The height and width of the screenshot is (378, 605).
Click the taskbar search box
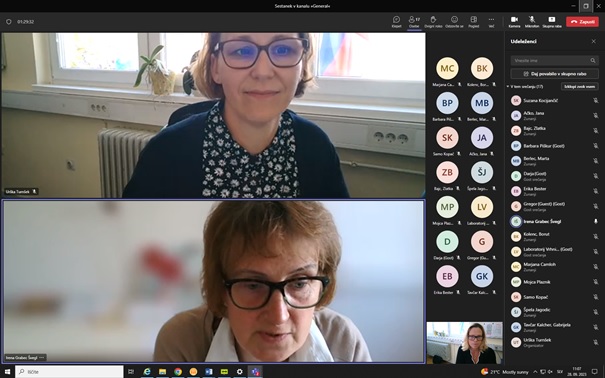point(69,372)
